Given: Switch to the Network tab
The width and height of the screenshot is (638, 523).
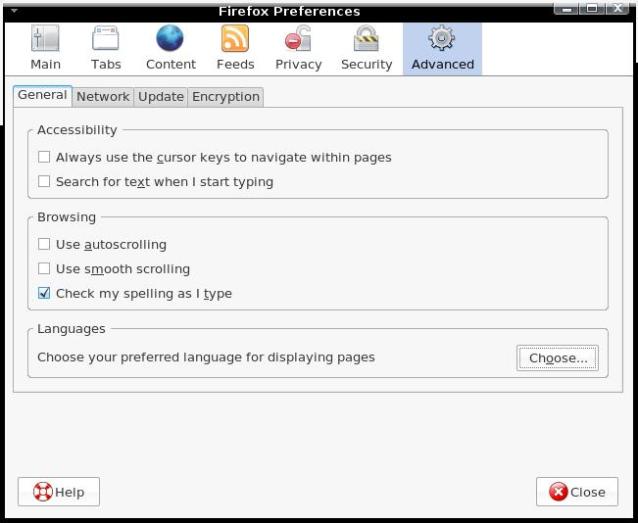Looking at the screenshot, I should point(103,97).
